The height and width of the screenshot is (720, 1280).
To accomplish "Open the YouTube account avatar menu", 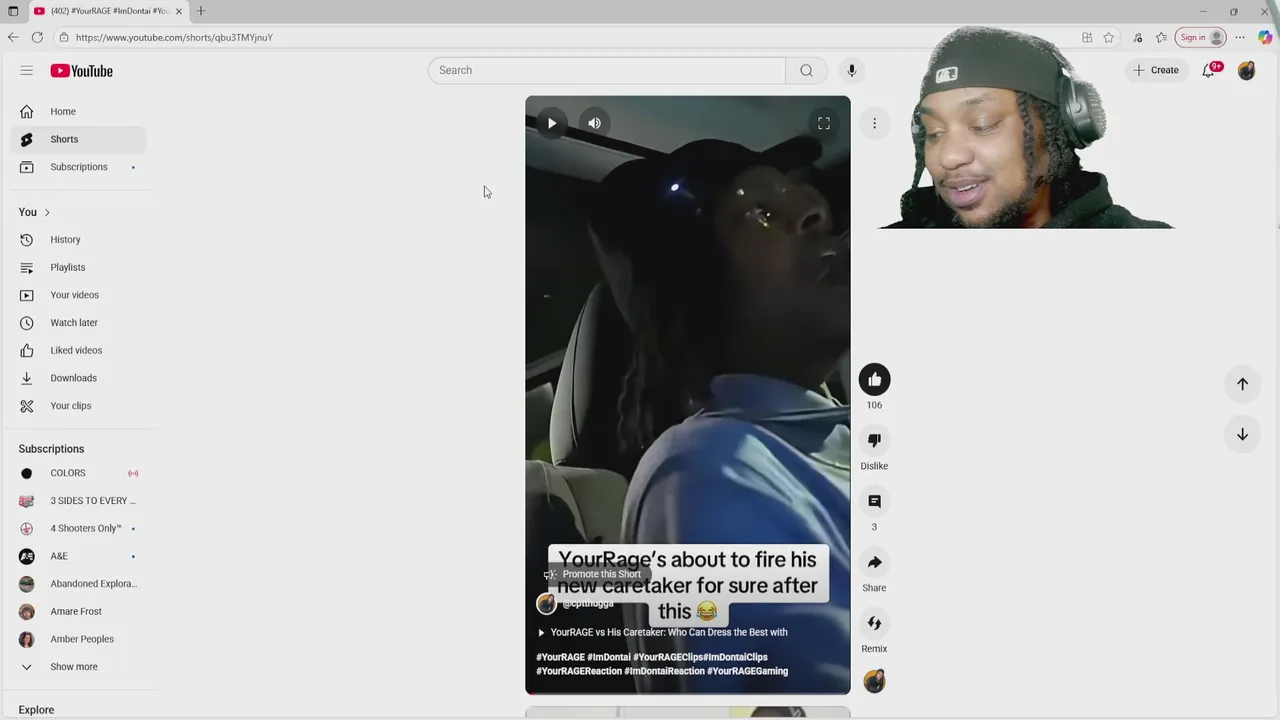I will click(x=1246, y=70).
